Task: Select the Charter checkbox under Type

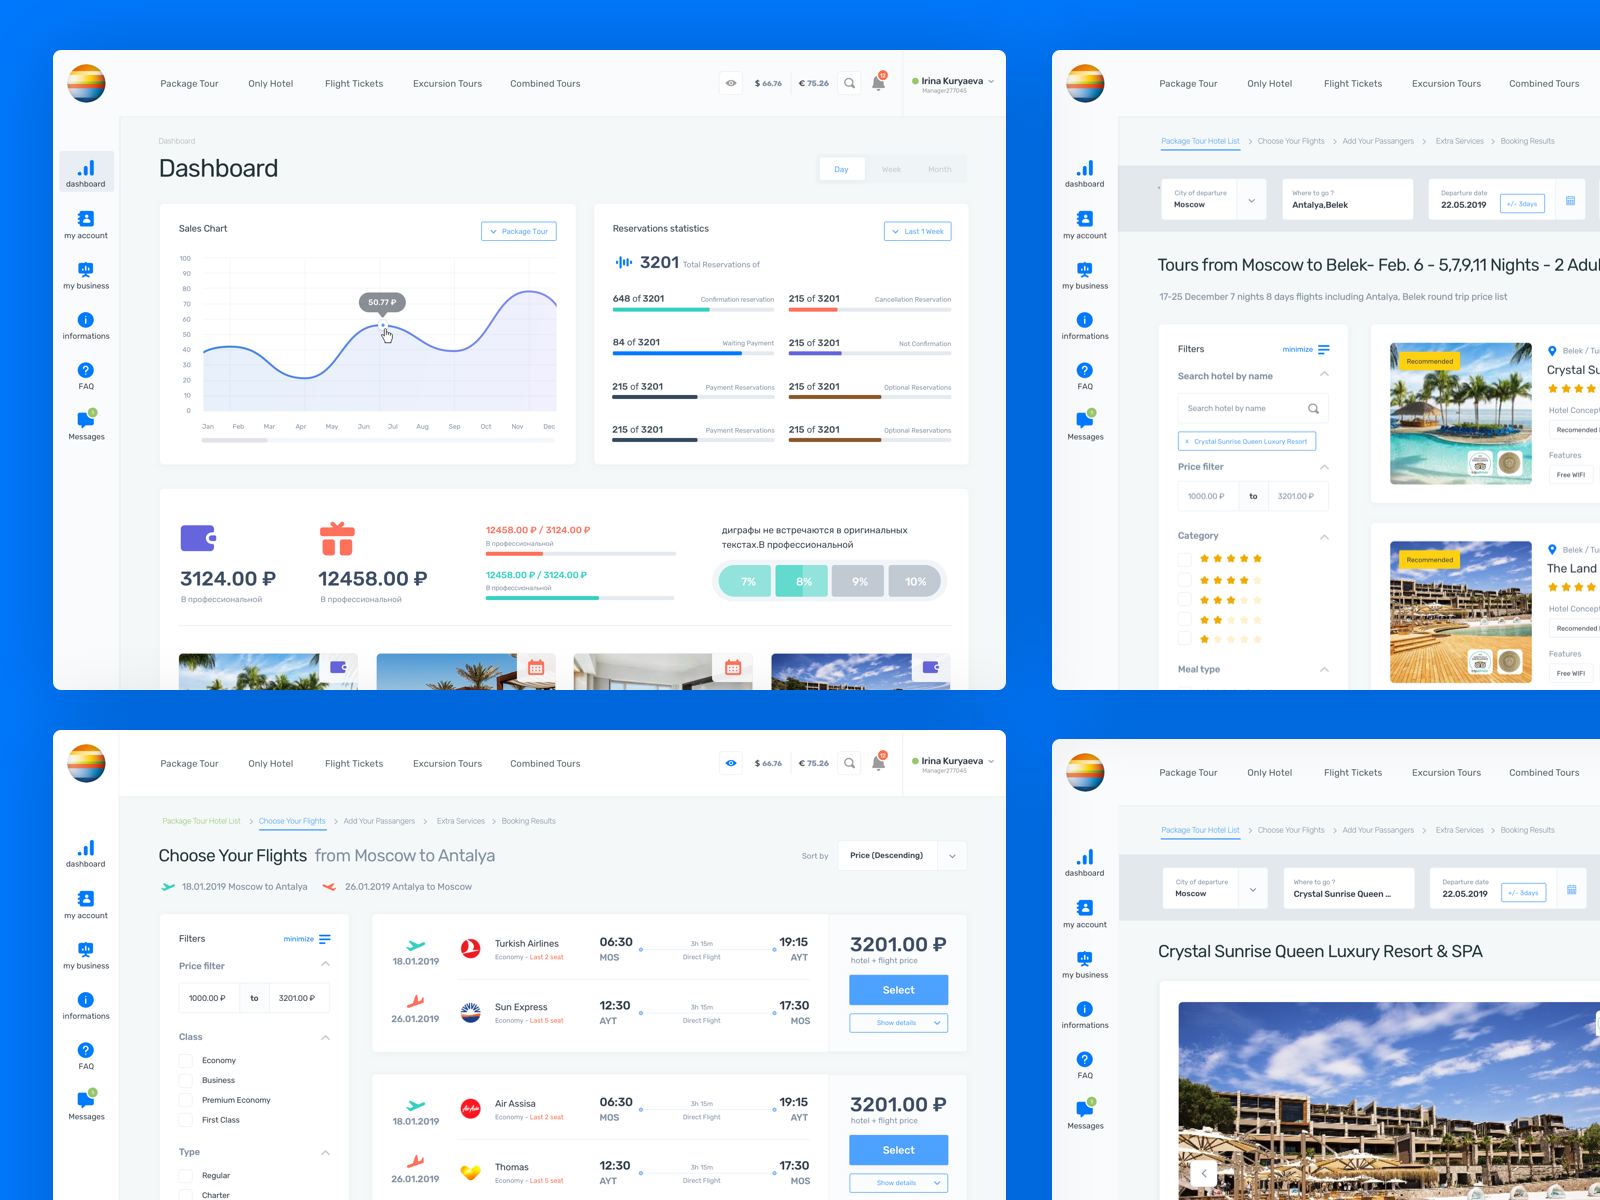Action: click(x=186, y=1195)
